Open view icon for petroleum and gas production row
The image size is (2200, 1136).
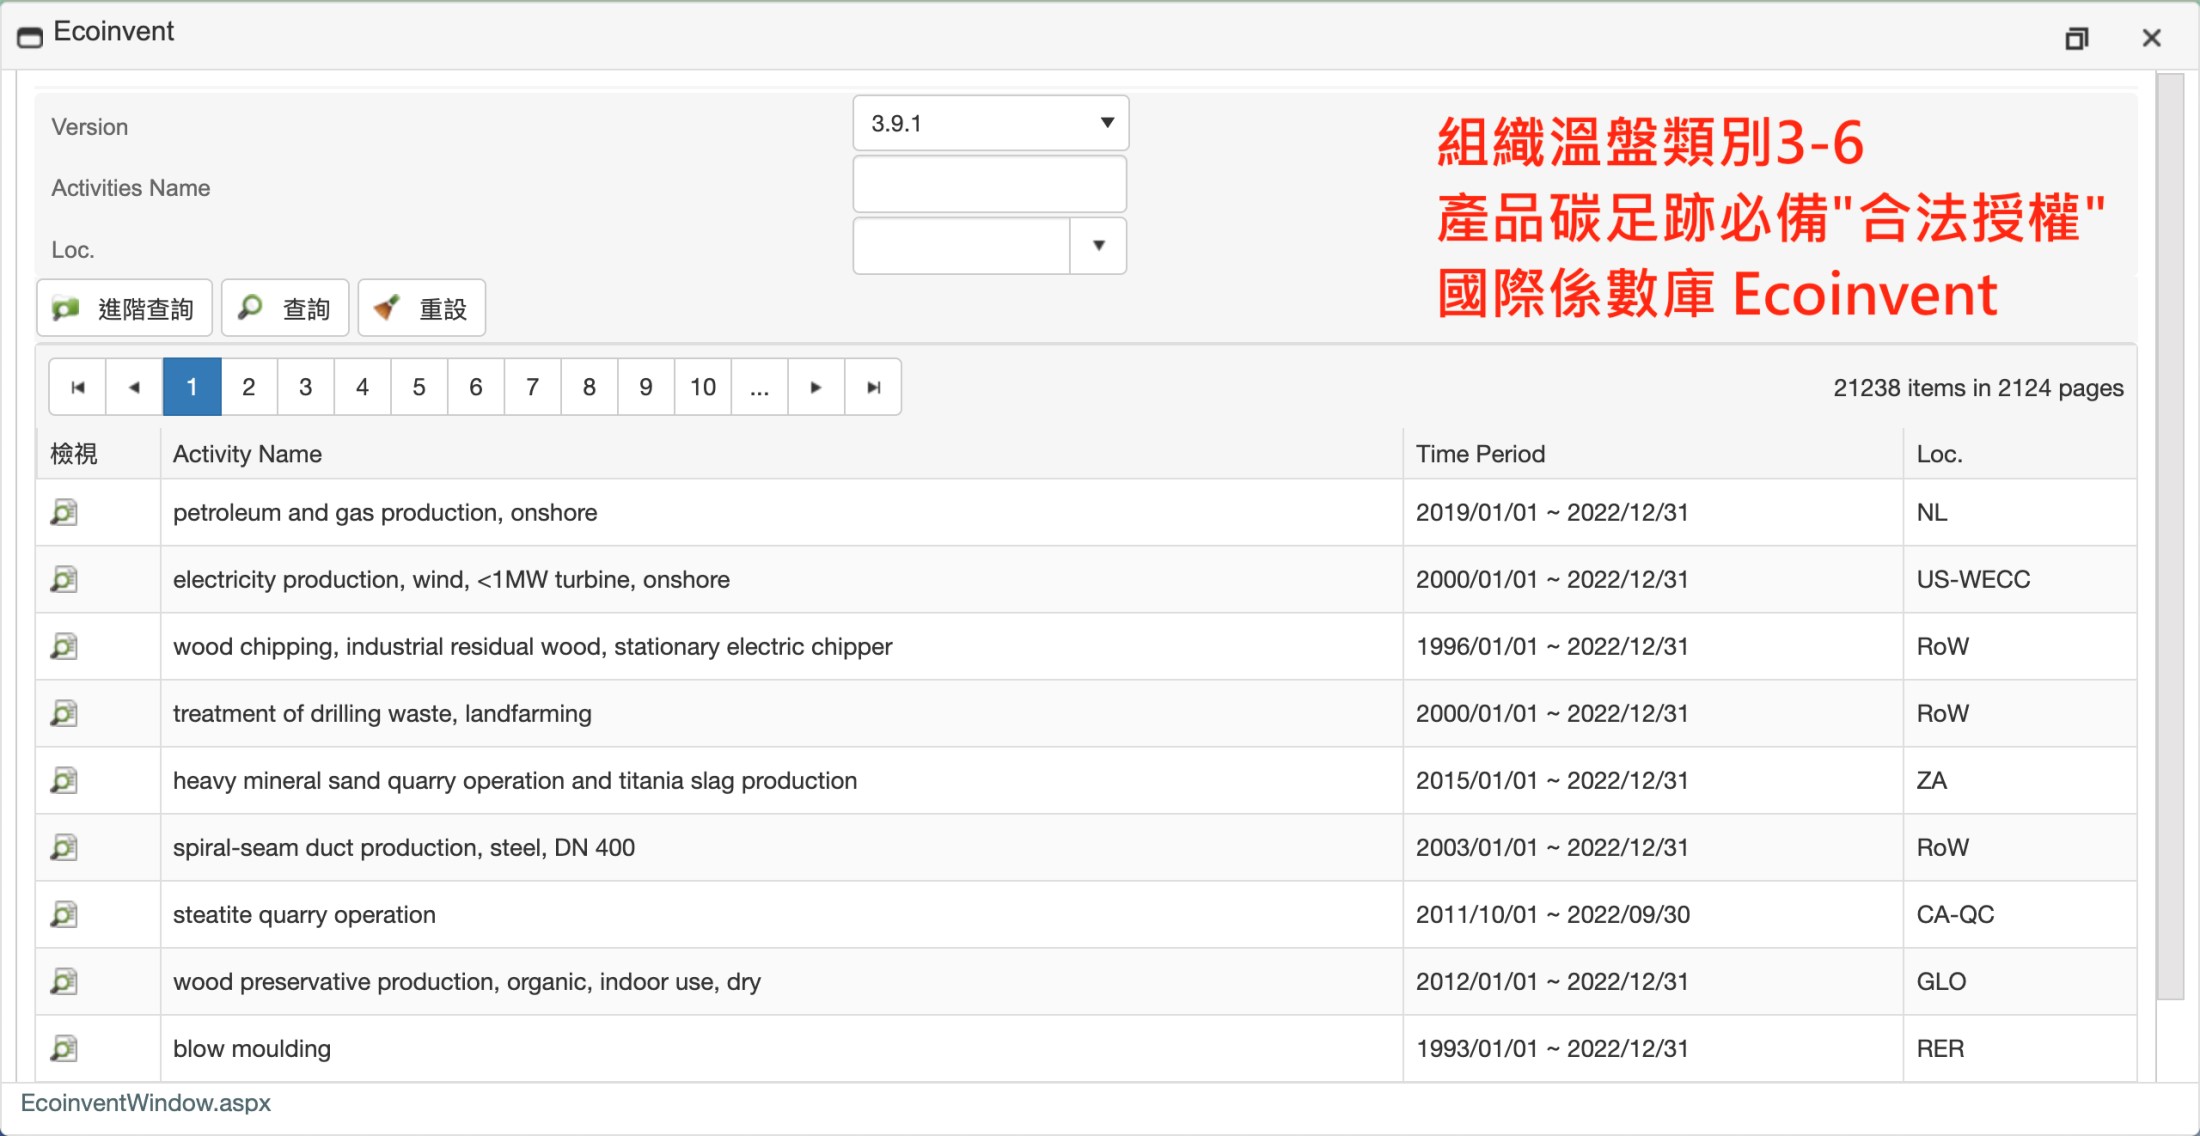pos(64,512)
